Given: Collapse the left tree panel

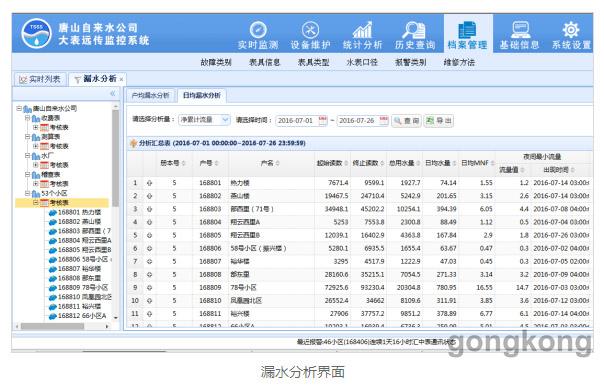Looking at the screenshot, I should pos(112,94).
